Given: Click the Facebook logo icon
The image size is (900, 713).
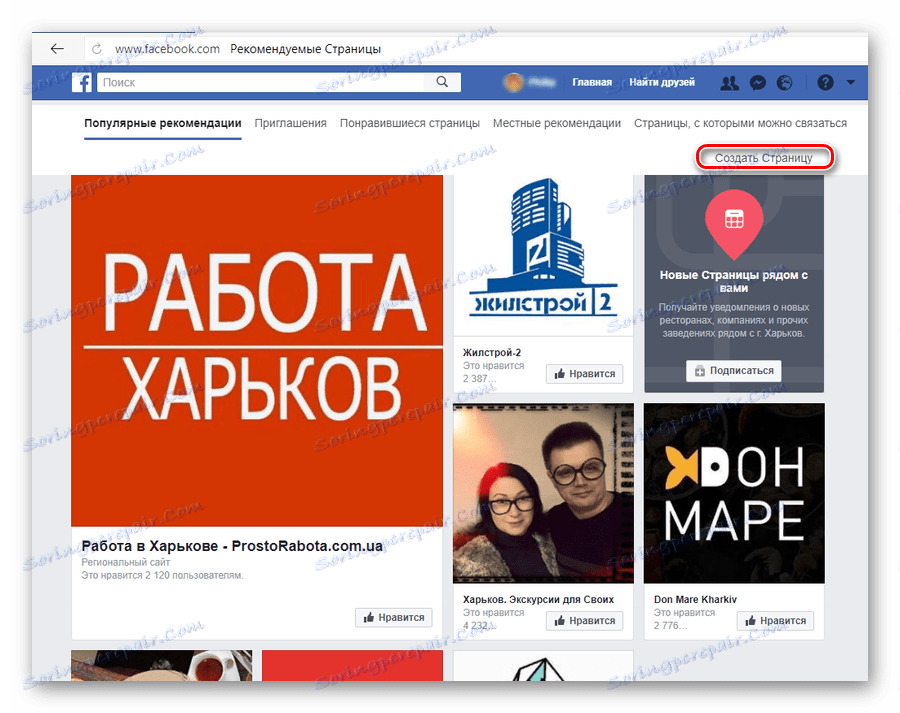Looking at the screenshot, I should pyautogui.click(x=81, y=82).
